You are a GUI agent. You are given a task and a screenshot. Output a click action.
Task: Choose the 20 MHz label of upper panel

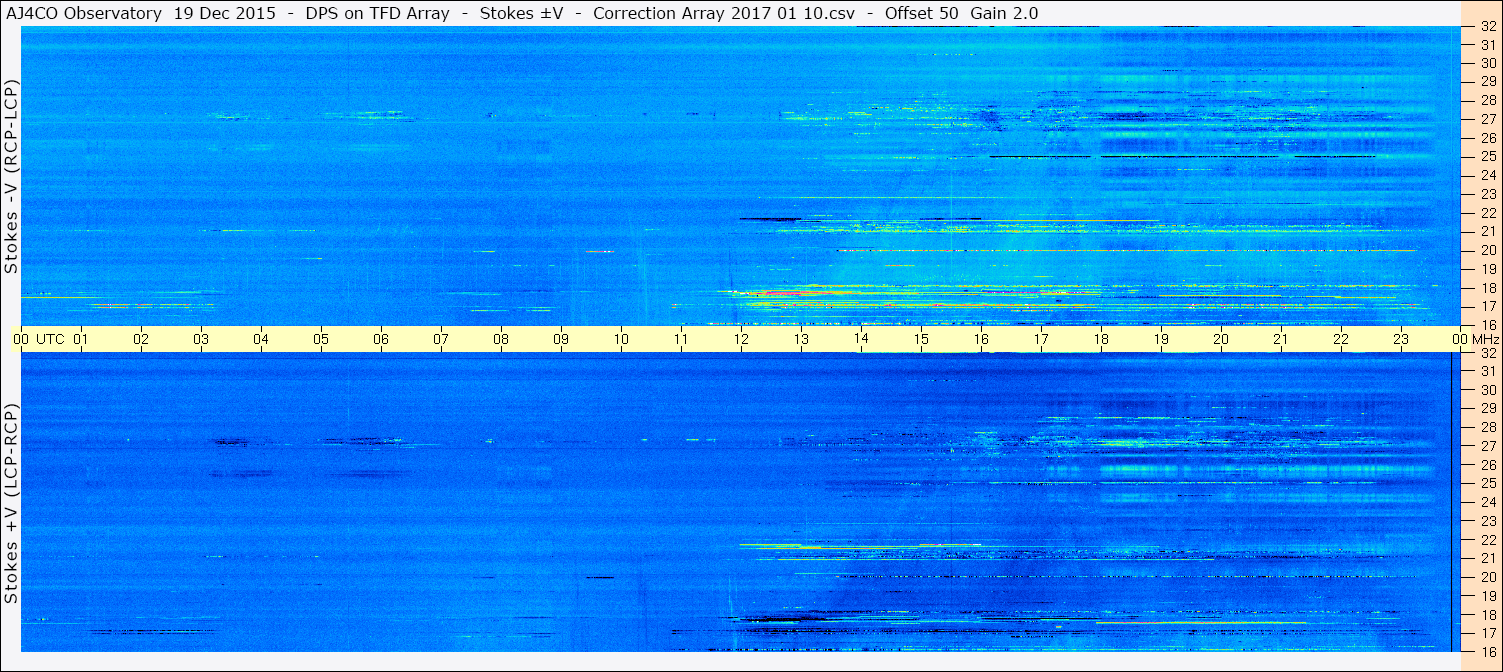pyautogui.click(x=1487, y=250)
